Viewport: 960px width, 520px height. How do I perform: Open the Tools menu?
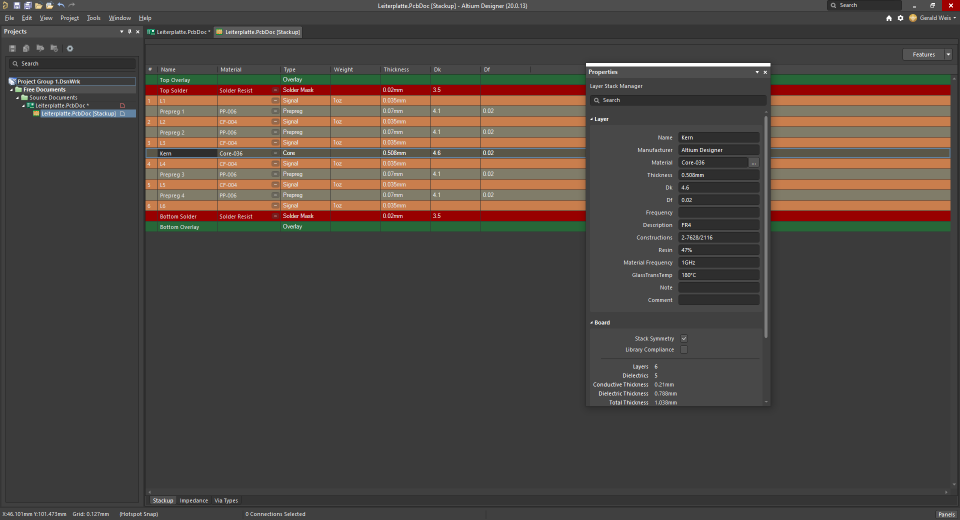tap(93, 18)
